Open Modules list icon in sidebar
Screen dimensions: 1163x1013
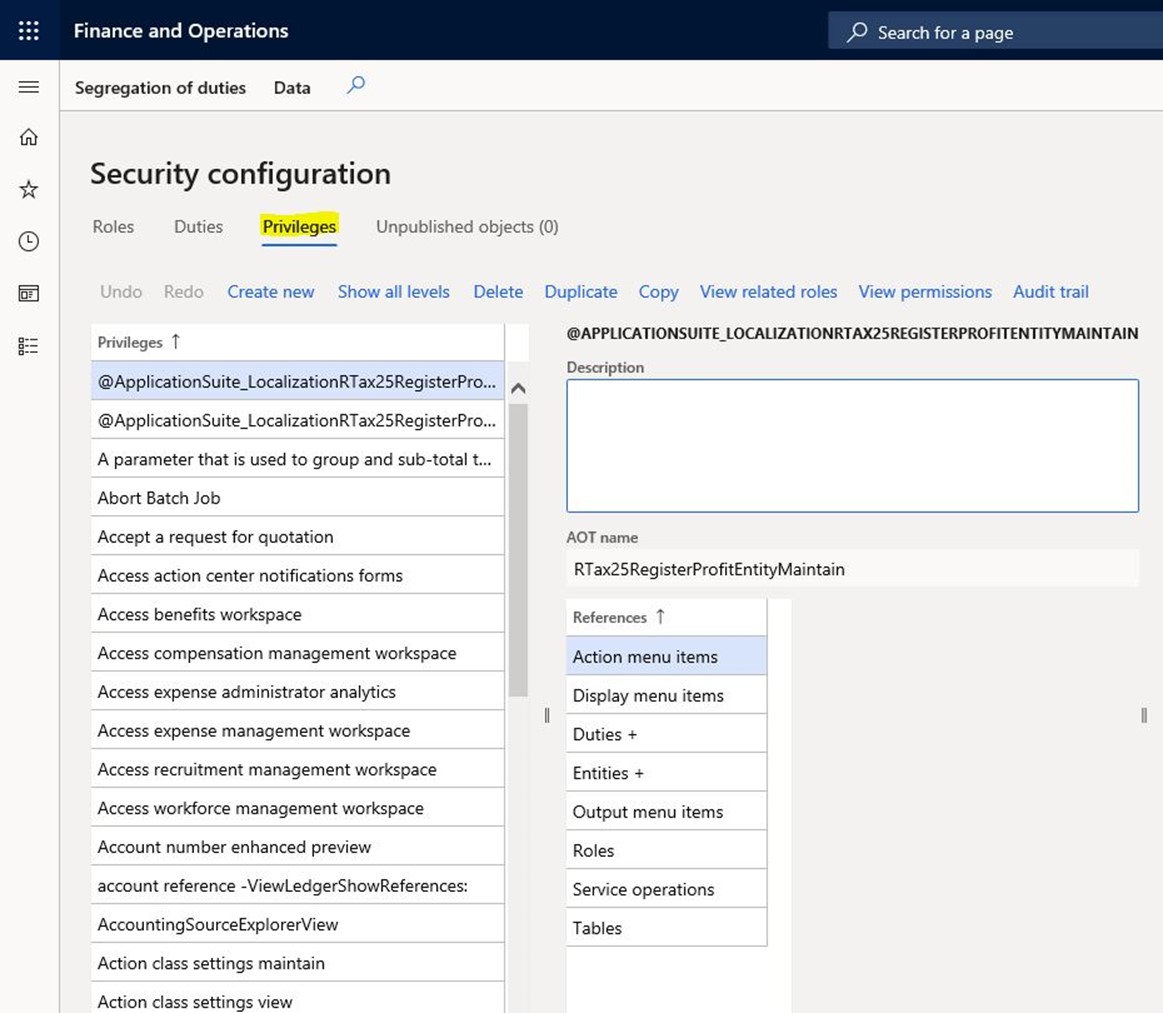point(29,345)
